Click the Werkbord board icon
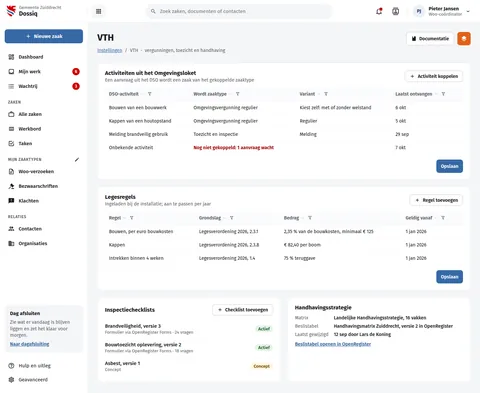Viewport: 480px width, 393px height. 11,129
